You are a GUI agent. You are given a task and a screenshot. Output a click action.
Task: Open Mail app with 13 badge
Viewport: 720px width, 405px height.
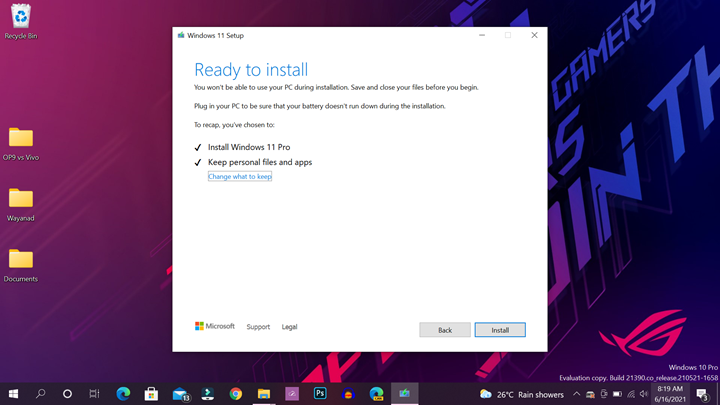[x=180, y=394]
